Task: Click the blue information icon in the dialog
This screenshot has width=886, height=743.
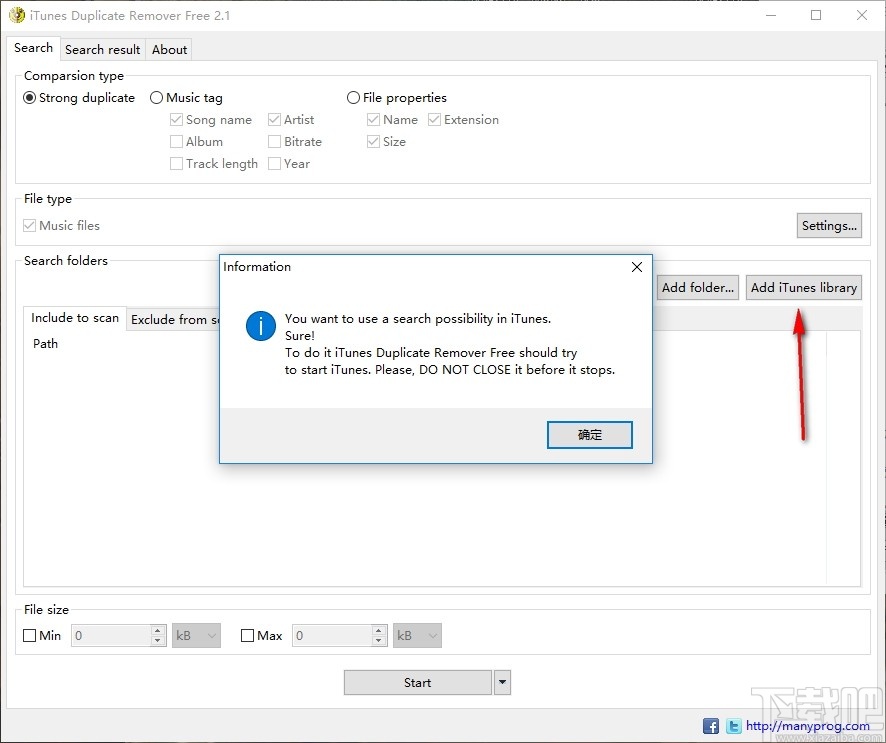Action: [259, 326]
